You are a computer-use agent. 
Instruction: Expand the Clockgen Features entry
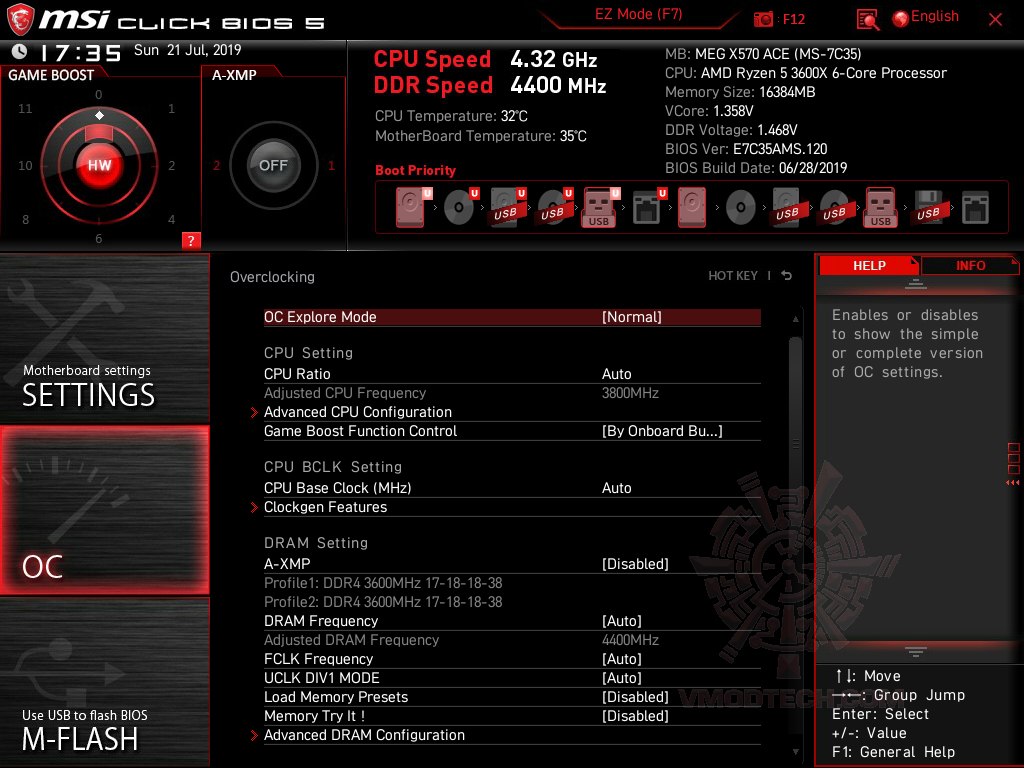click(x=325, y=507)
